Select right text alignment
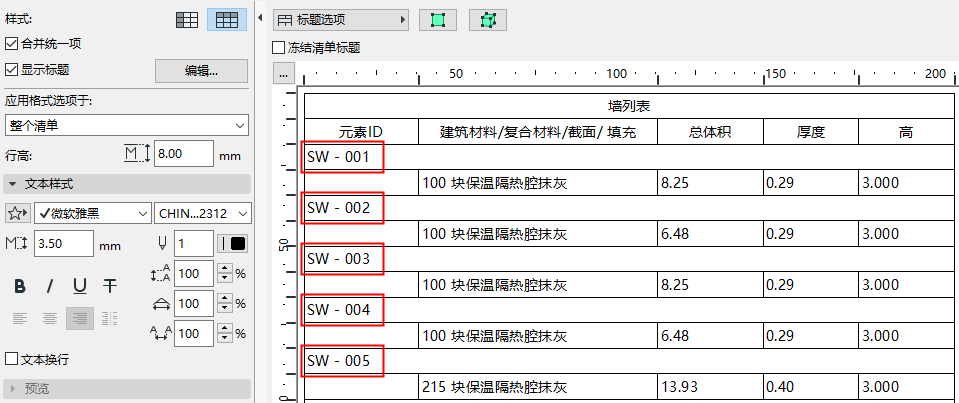Screen dimensions: 959x403 (80, 319)
